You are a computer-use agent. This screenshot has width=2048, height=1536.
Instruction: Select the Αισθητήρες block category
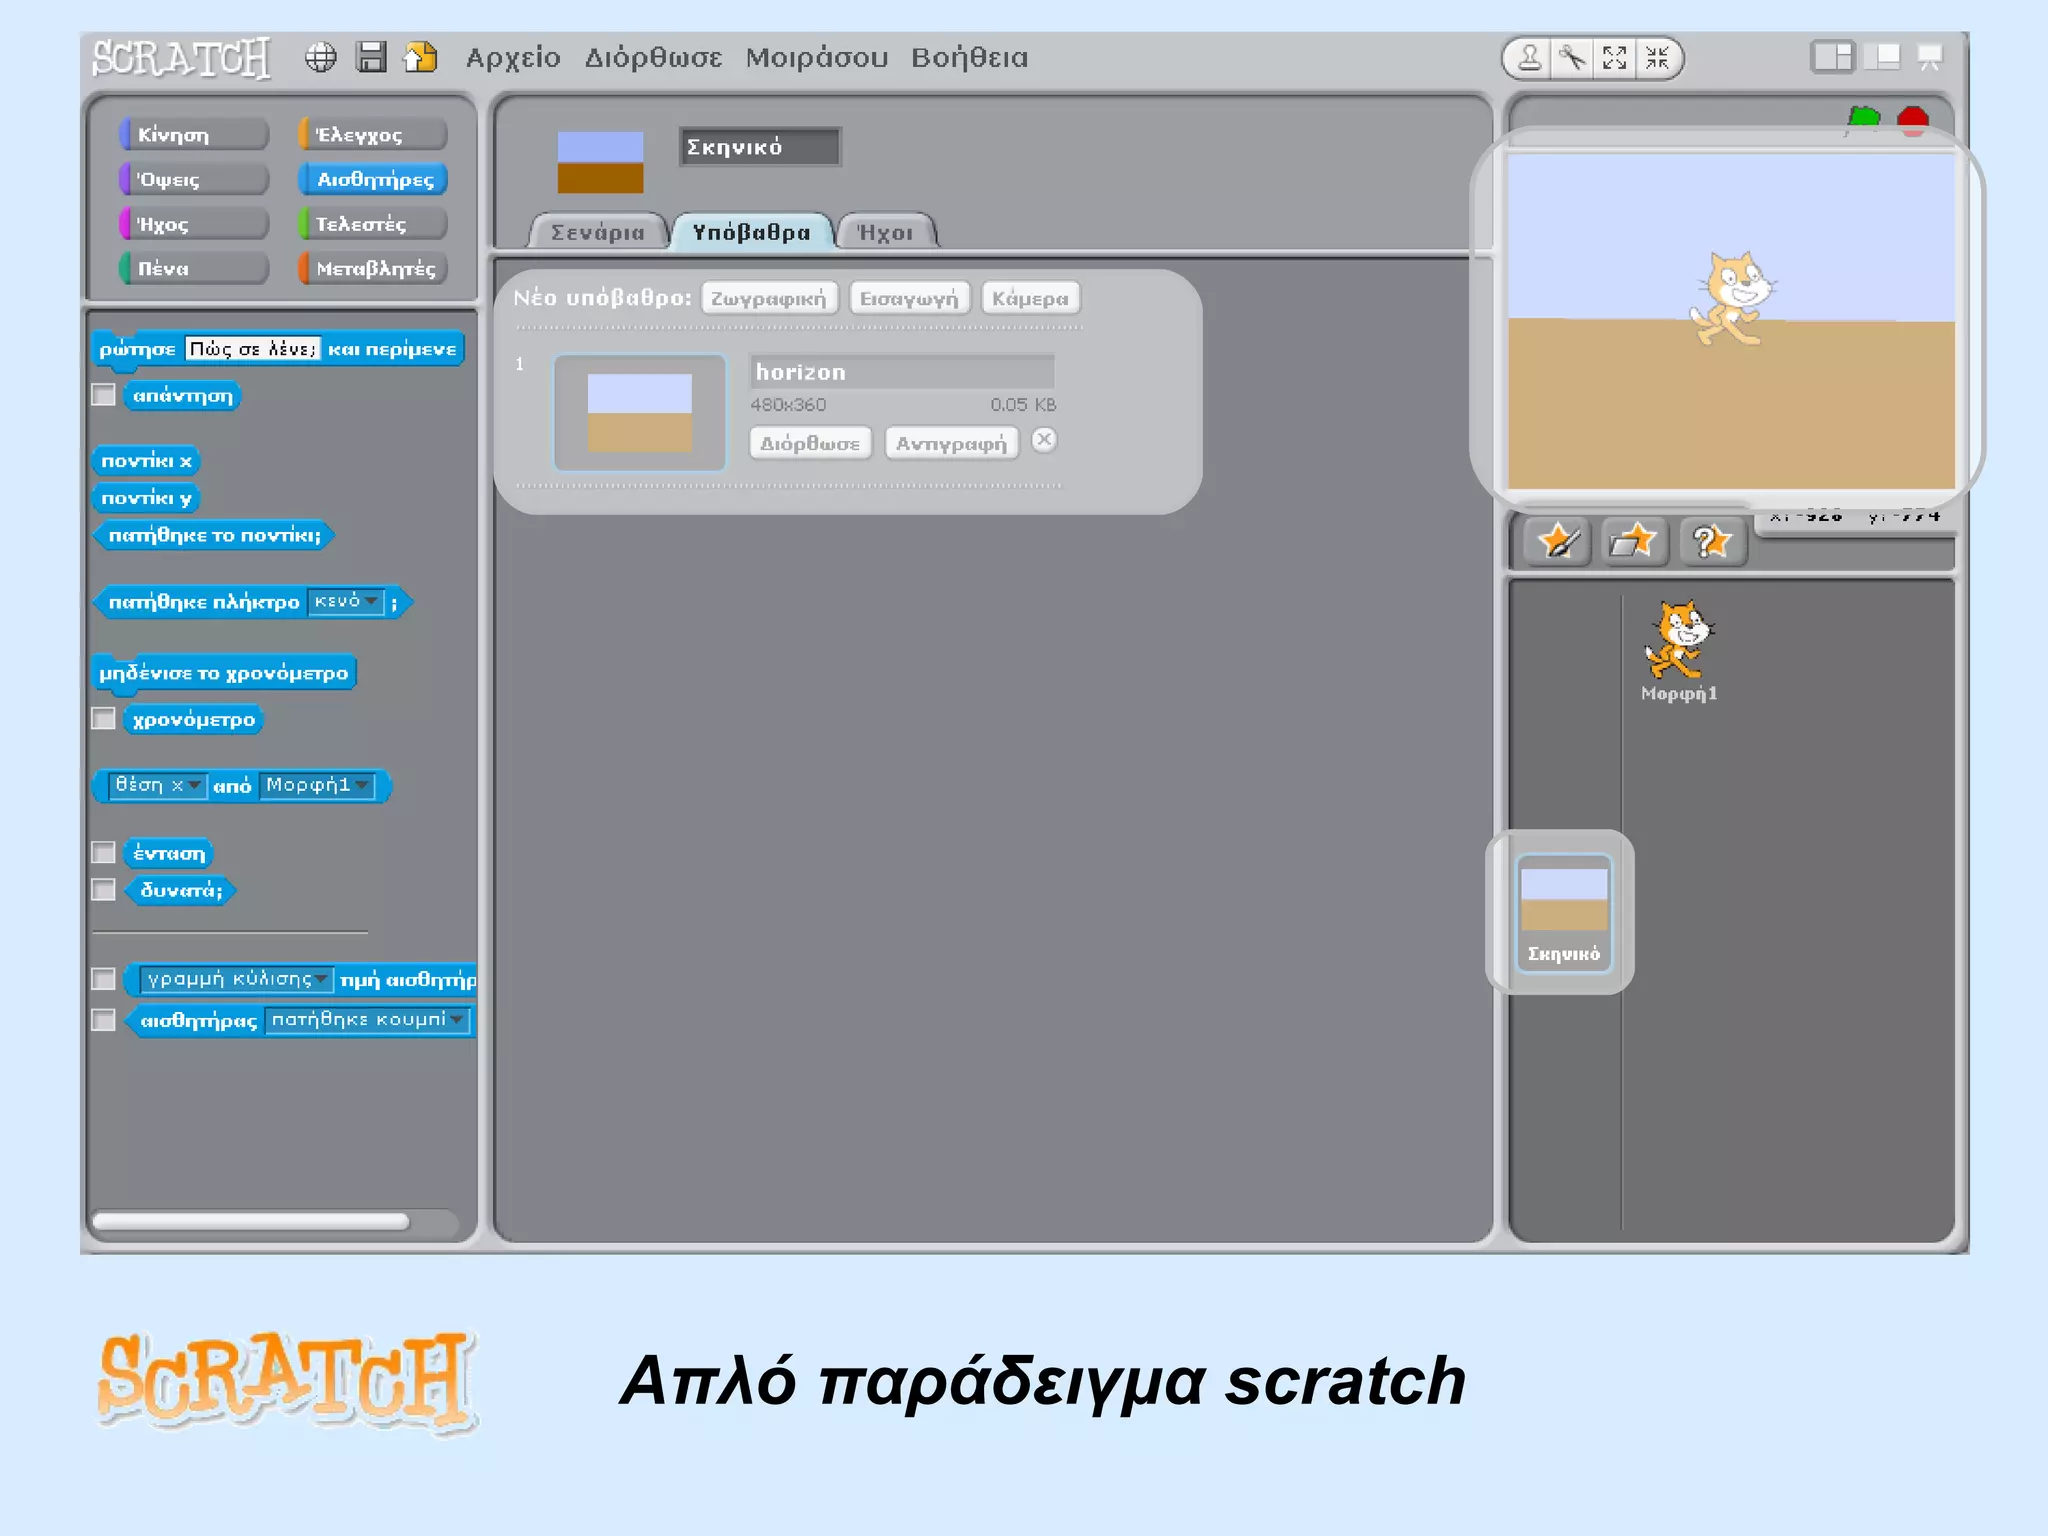click(372, 179)
